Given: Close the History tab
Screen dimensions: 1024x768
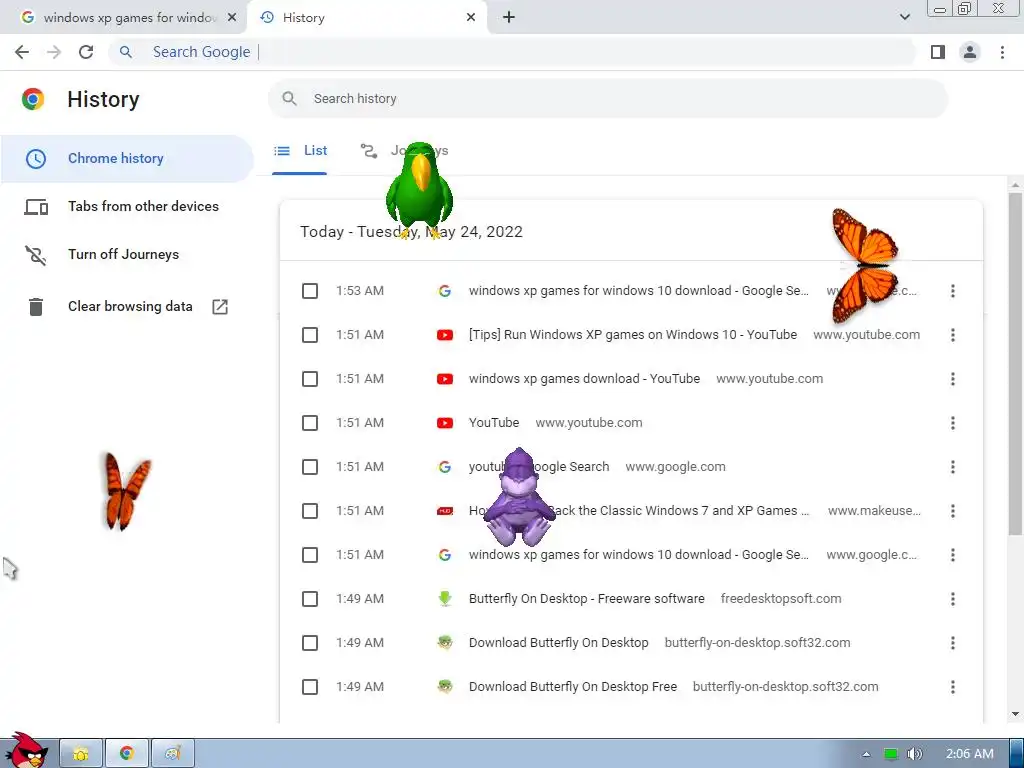Looking at the screenshot, I should [471, 18].
